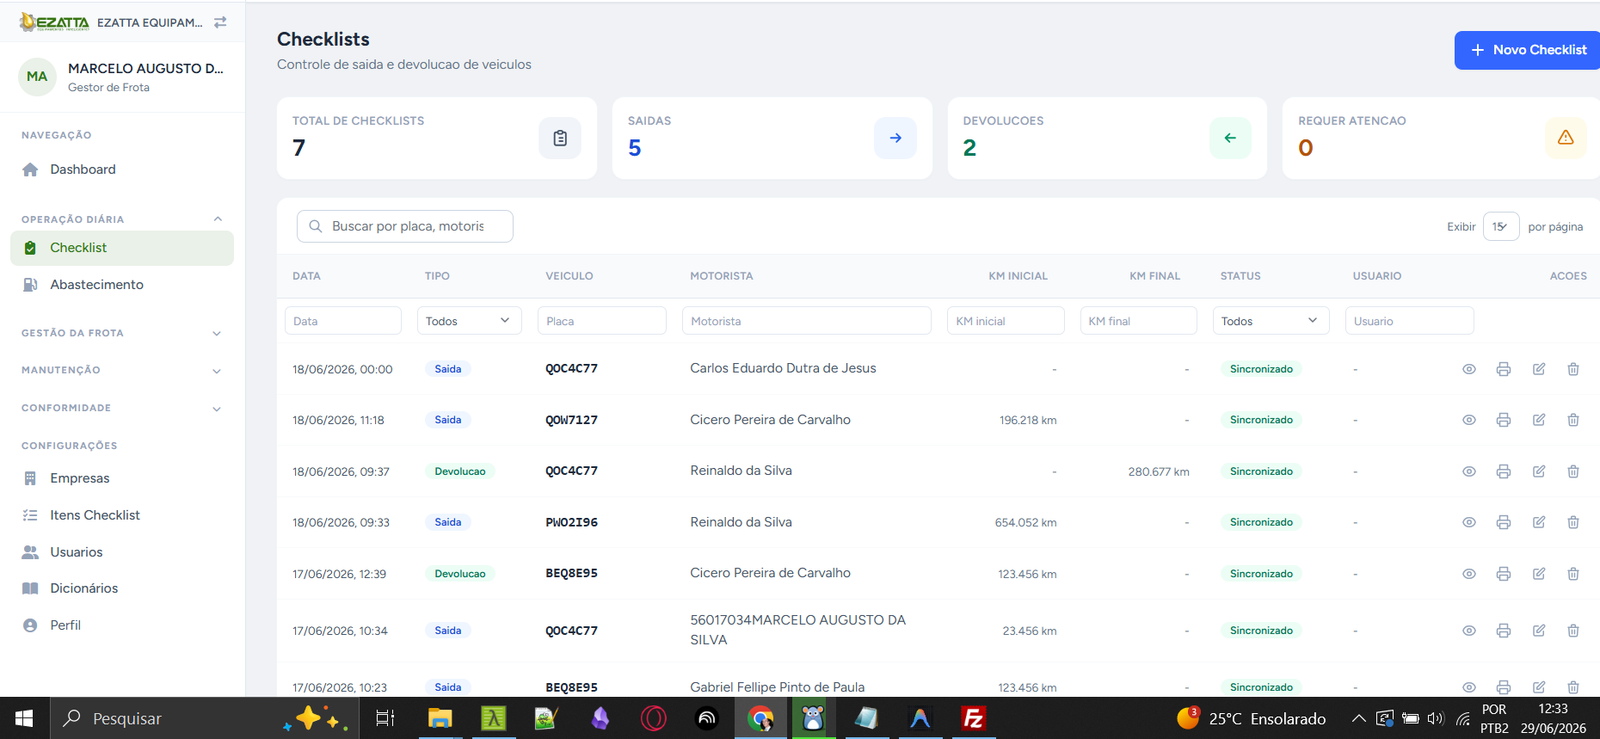Sort table by KM Inicial column header
Screen dimensions: 1600x739
[x=1018, y=276]
